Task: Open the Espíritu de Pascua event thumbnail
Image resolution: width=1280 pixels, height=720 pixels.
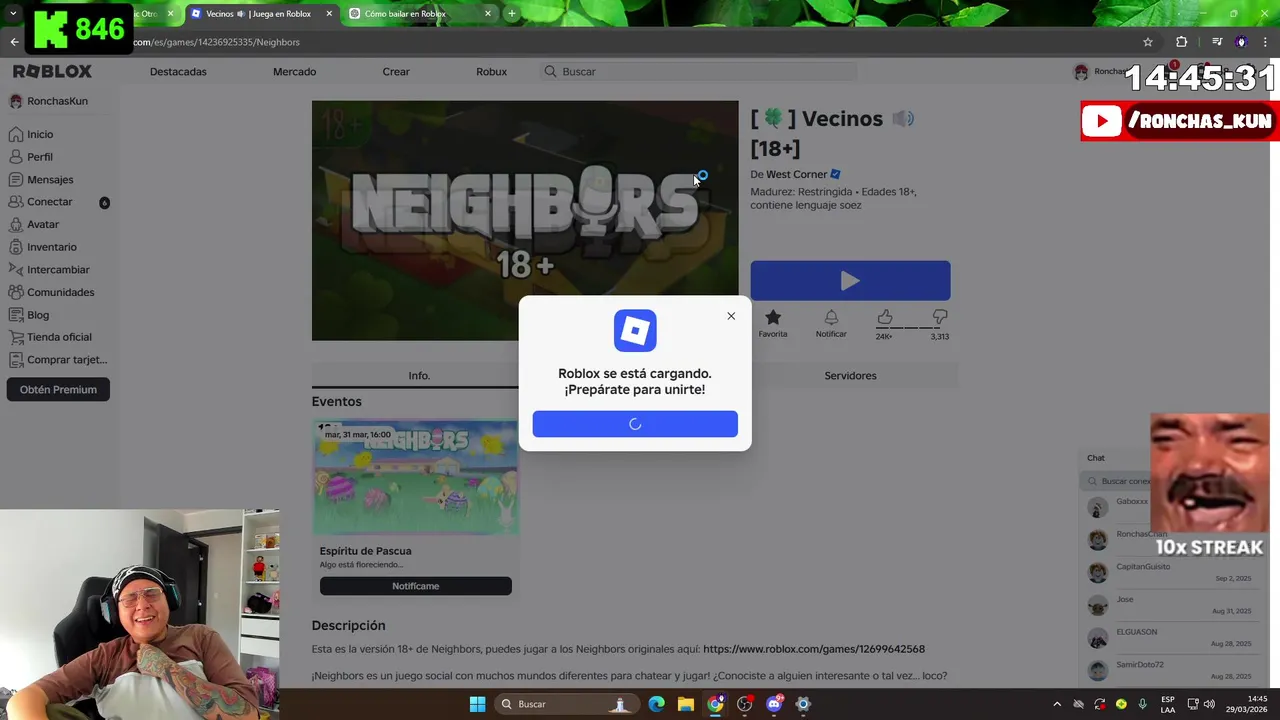Action: [416, 477]
